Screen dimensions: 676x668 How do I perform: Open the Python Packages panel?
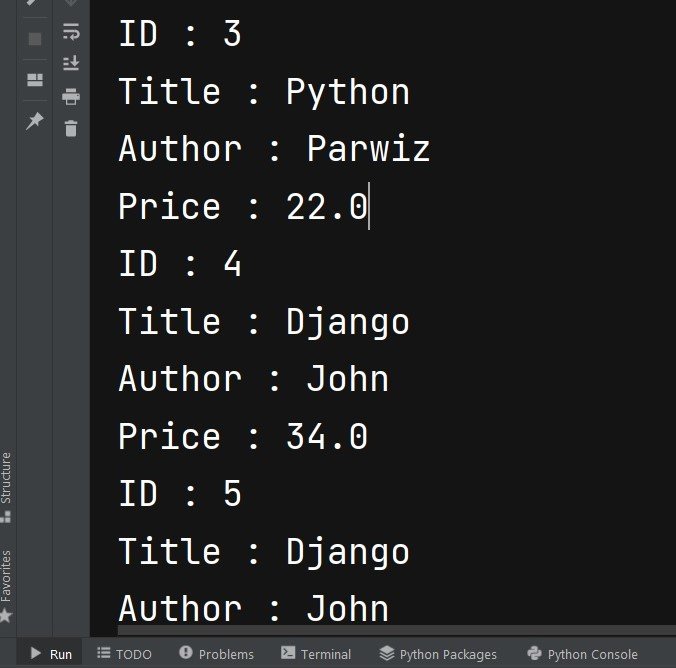point(438,654)
